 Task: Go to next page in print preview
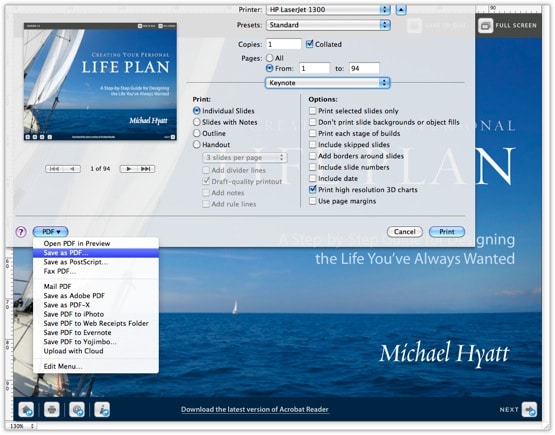129,169
